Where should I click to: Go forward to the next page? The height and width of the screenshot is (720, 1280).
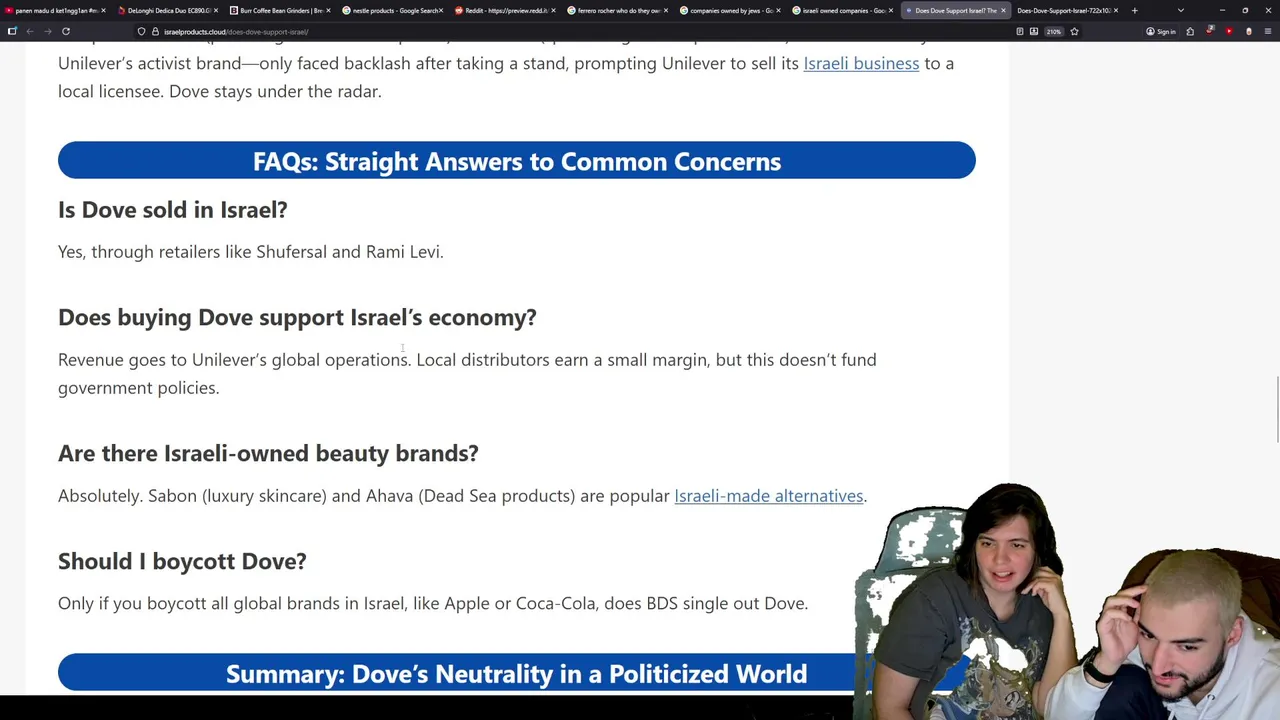point(47,31)
